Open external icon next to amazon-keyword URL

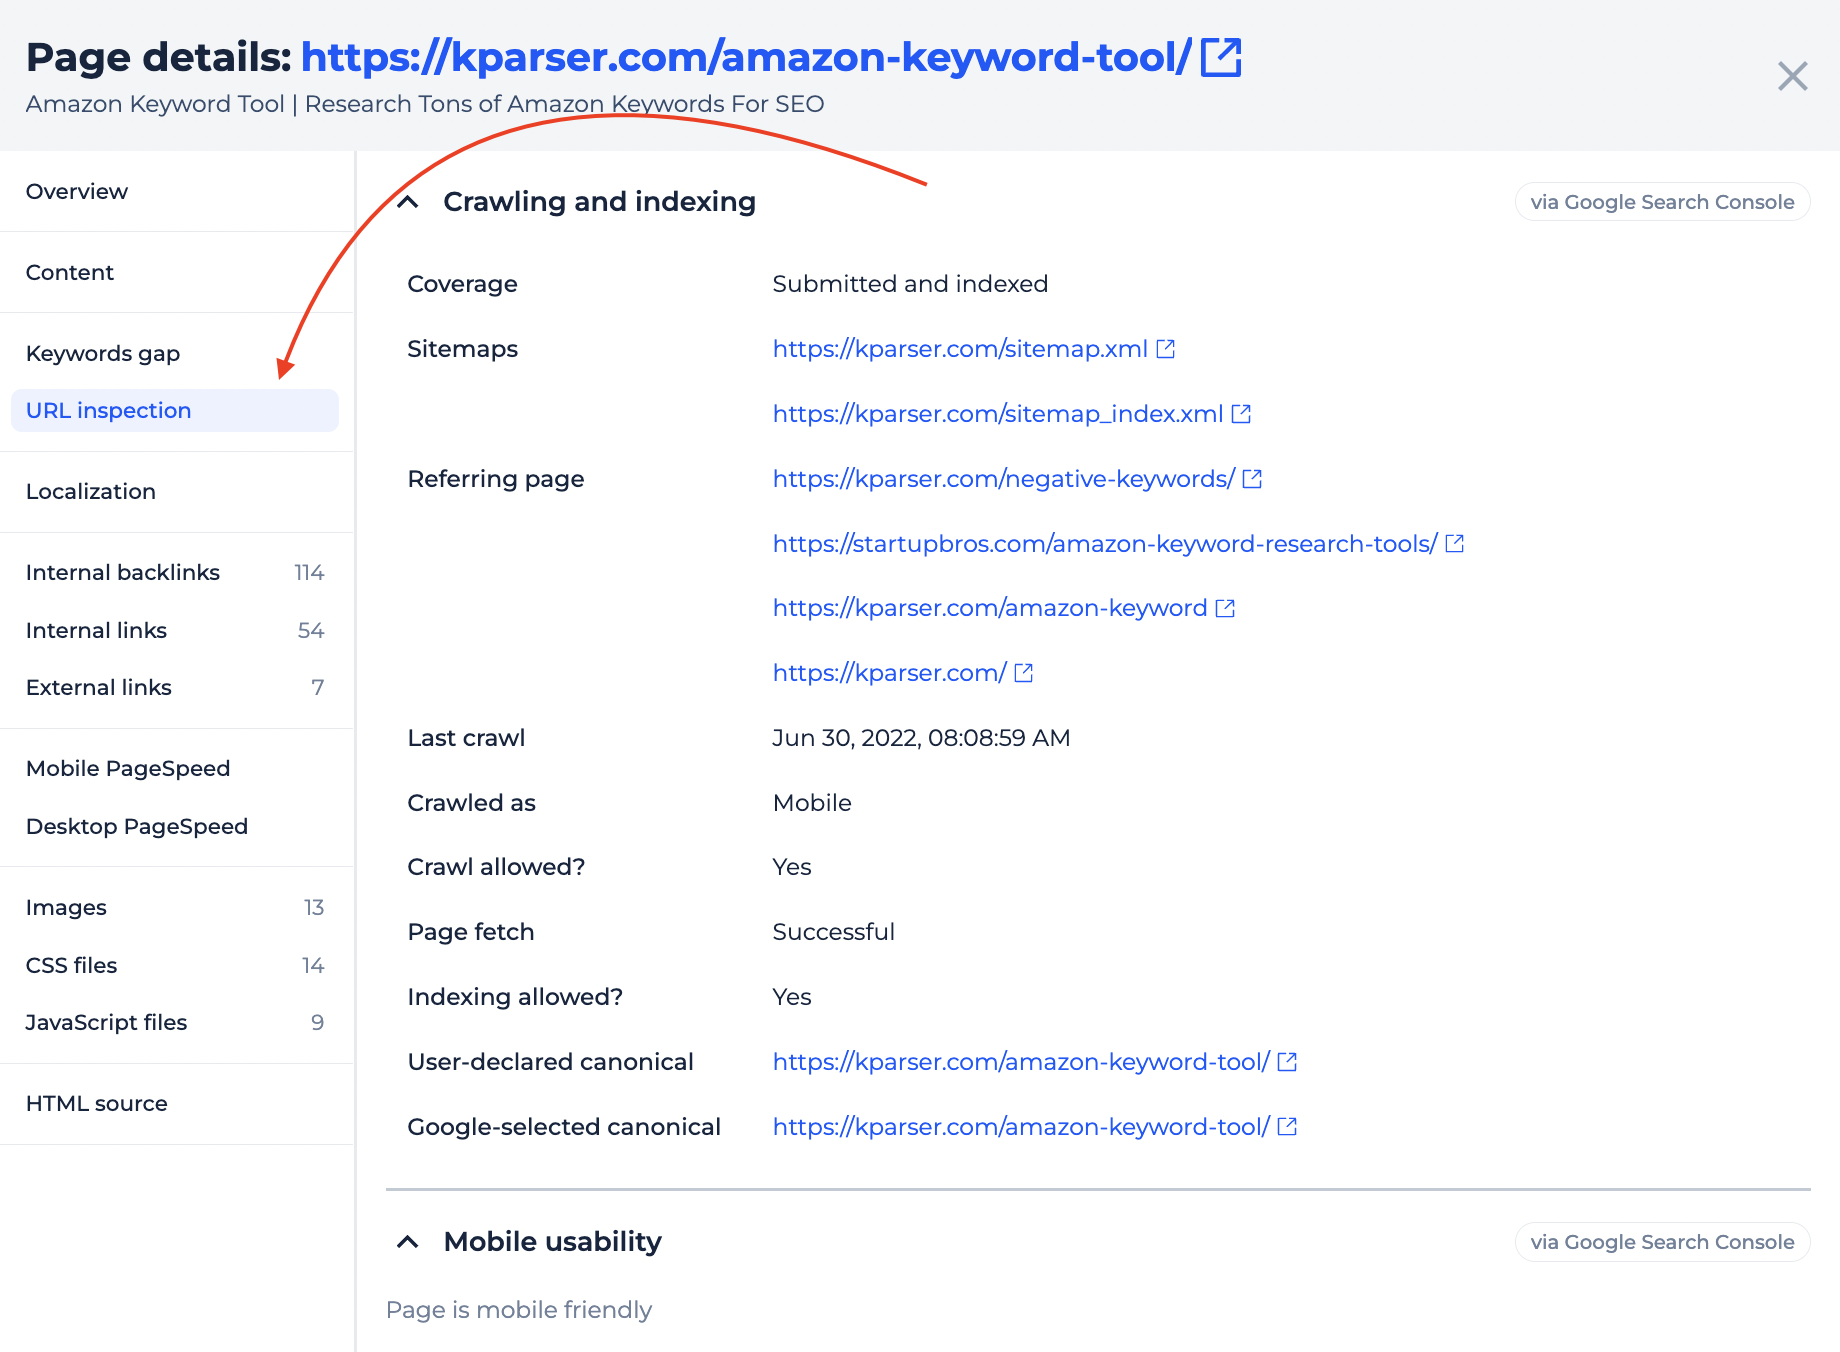(1225, 608)
